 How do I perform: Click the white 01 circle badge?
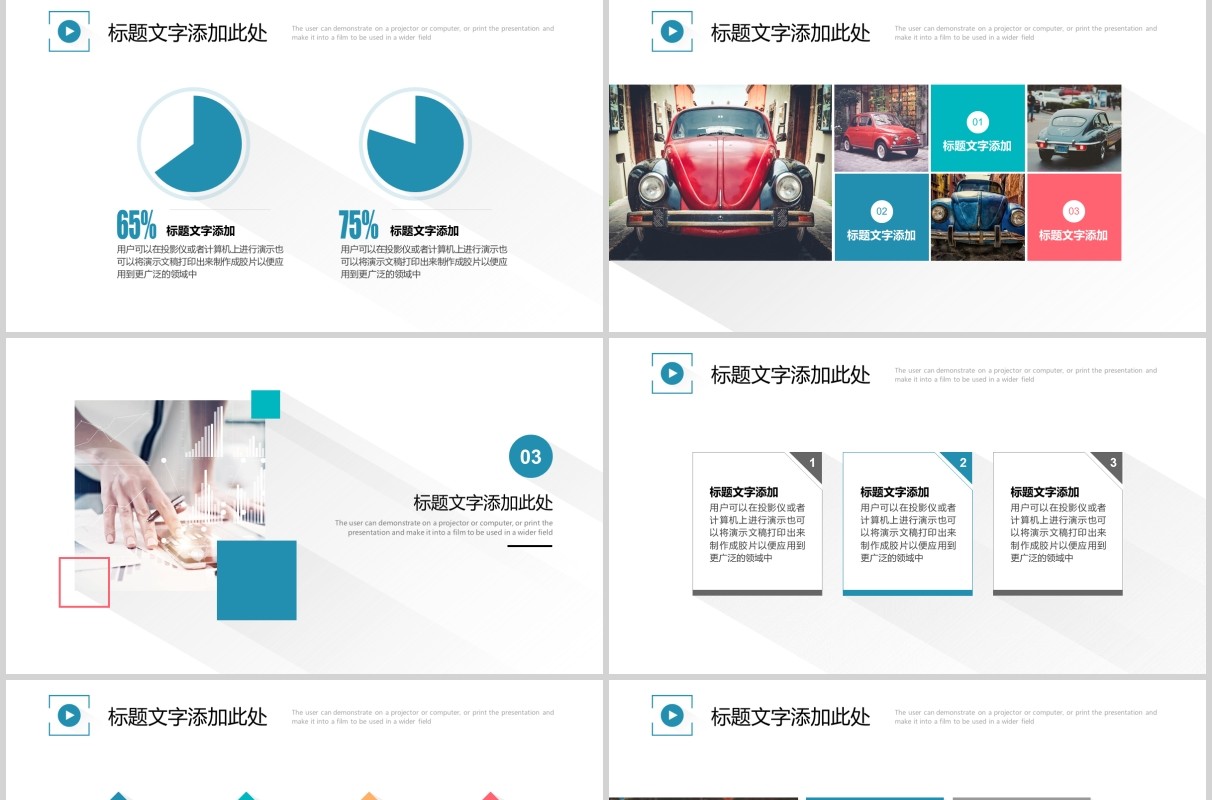tap(977, 122)
